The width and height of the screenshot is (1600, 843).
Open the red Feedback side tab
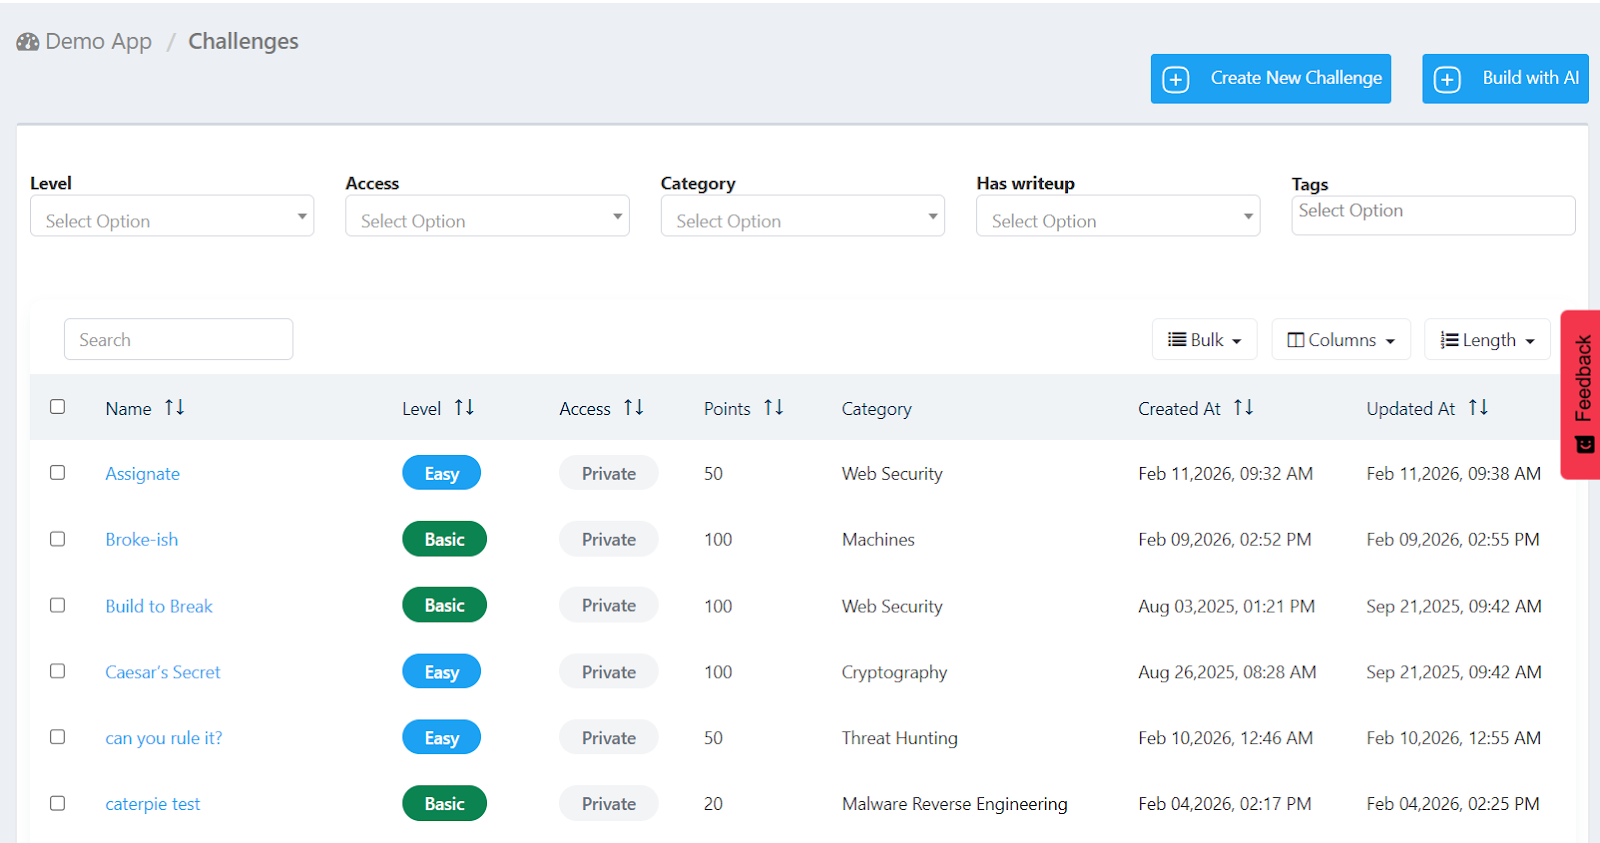coord(1582,394)
